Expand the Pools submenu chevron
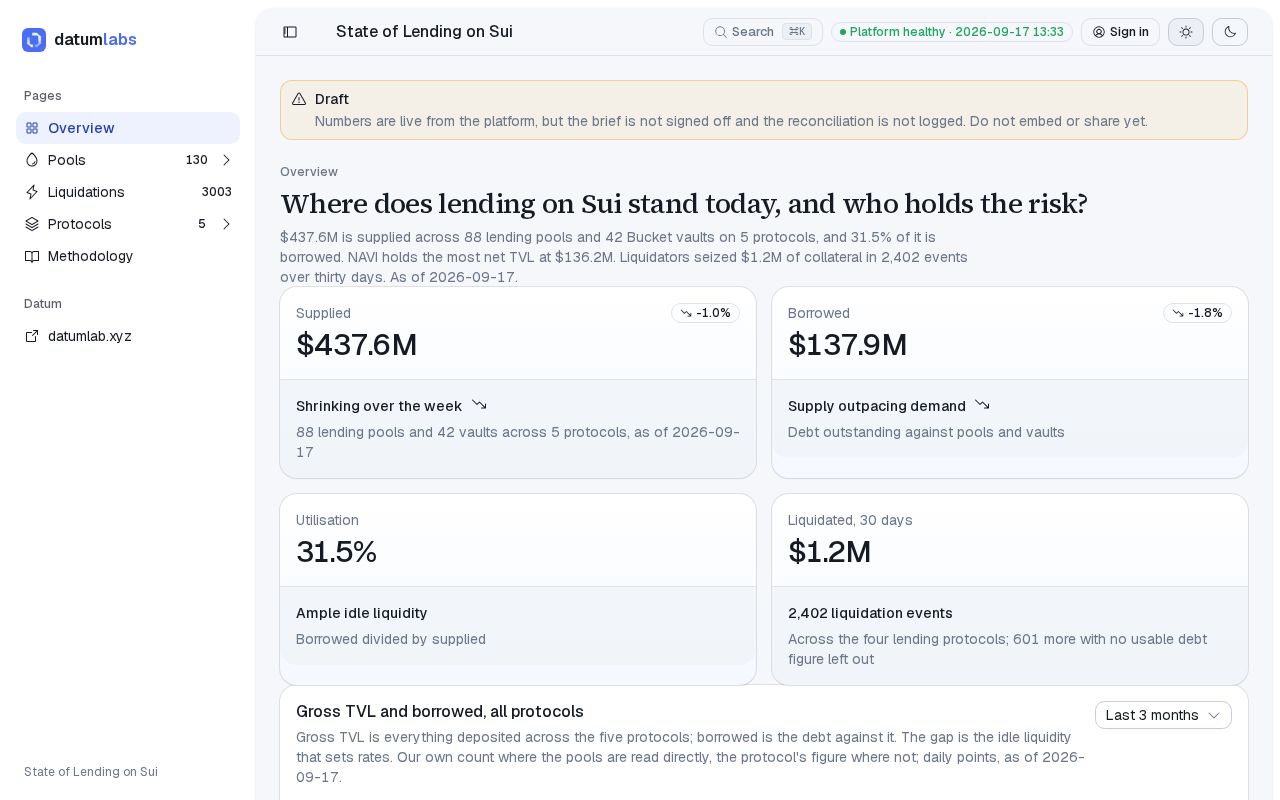 [x=226, y=160]
